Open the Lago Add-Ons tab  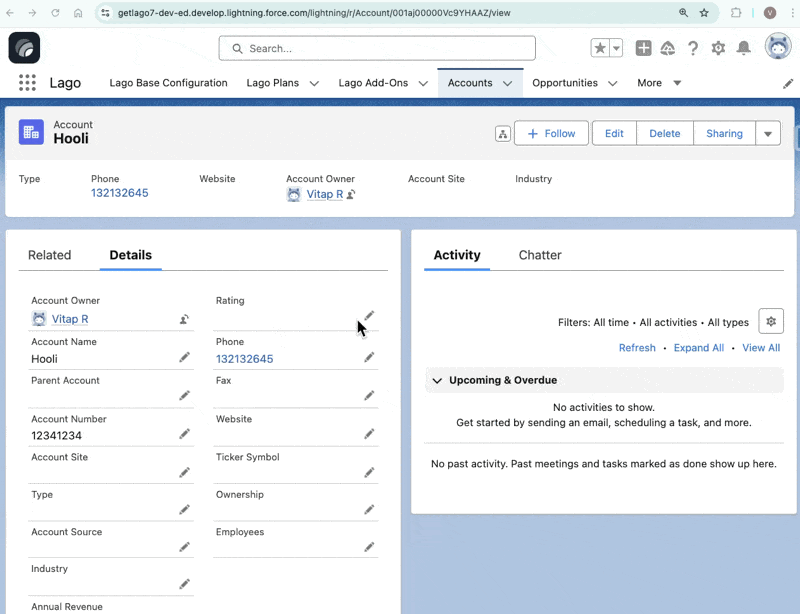coord(373,83)
